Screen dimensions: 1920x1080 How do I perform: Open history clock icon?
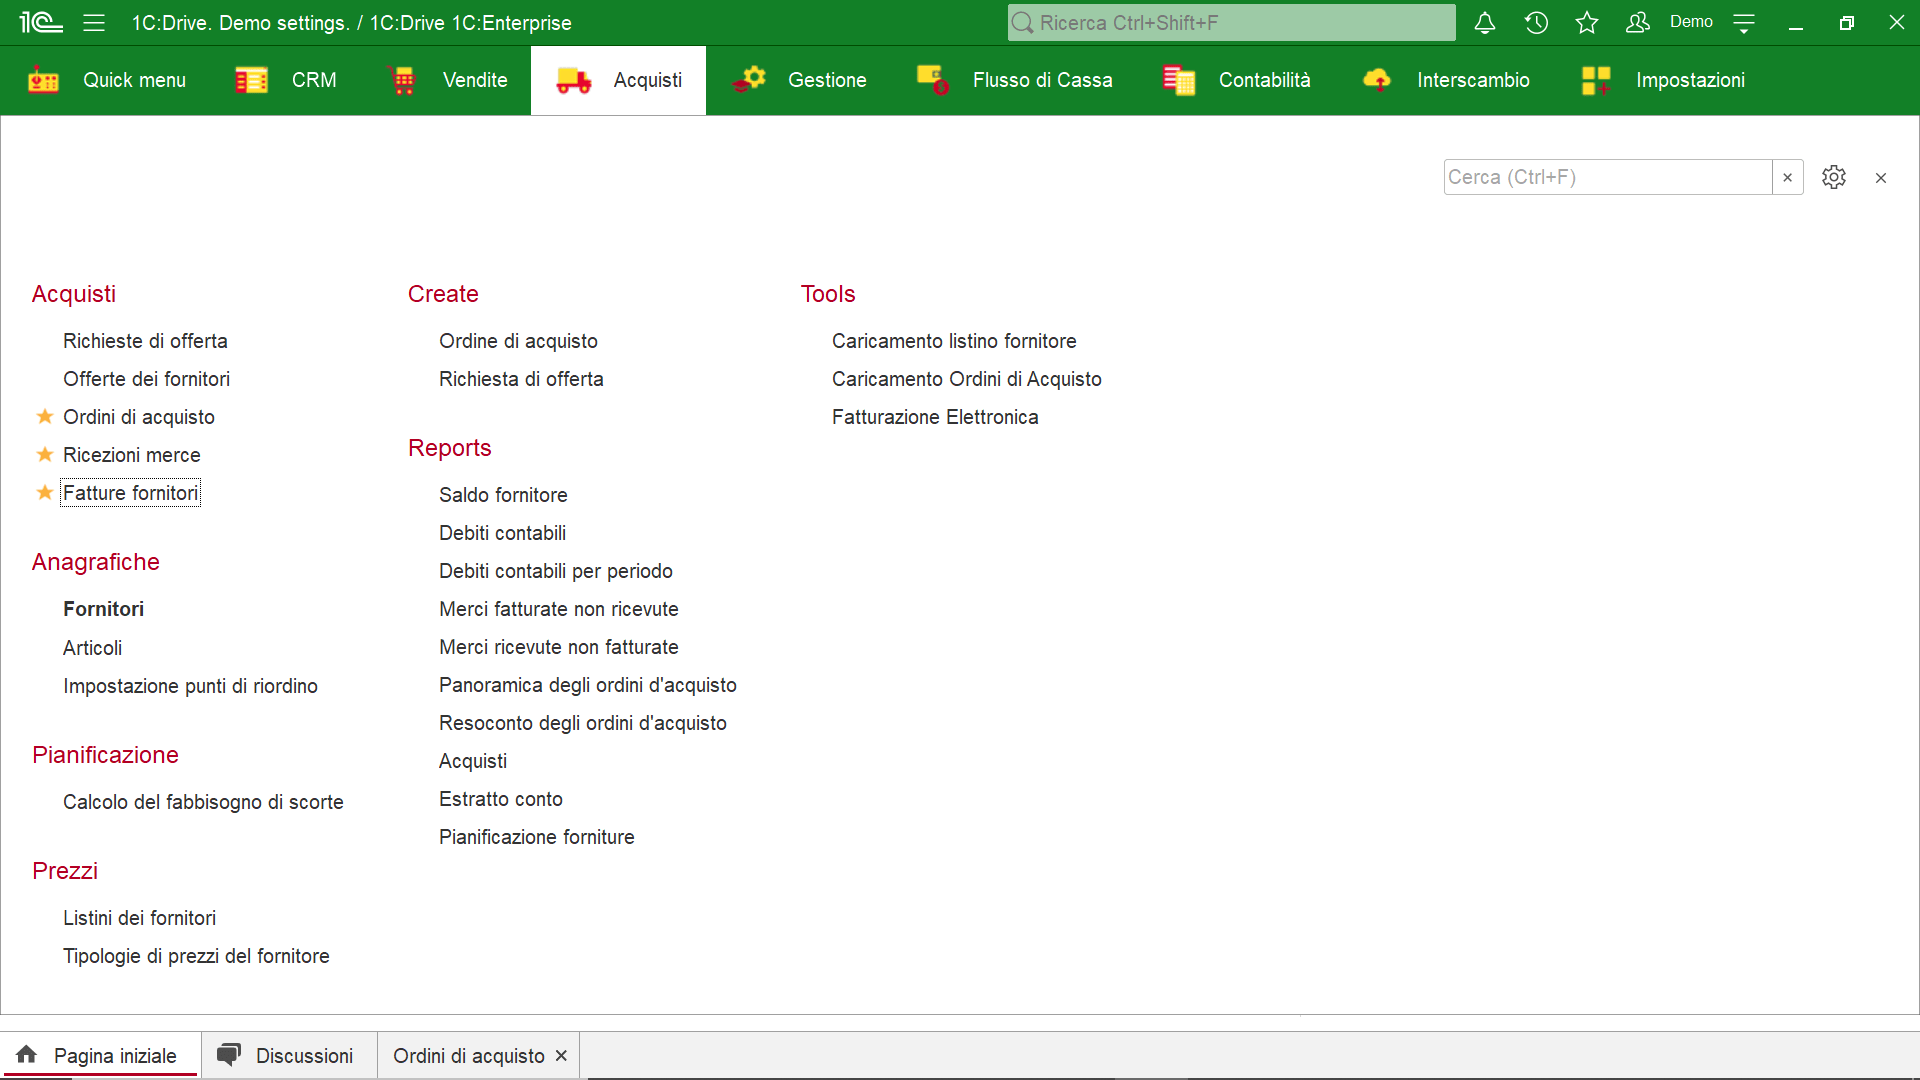point(1536,22)
